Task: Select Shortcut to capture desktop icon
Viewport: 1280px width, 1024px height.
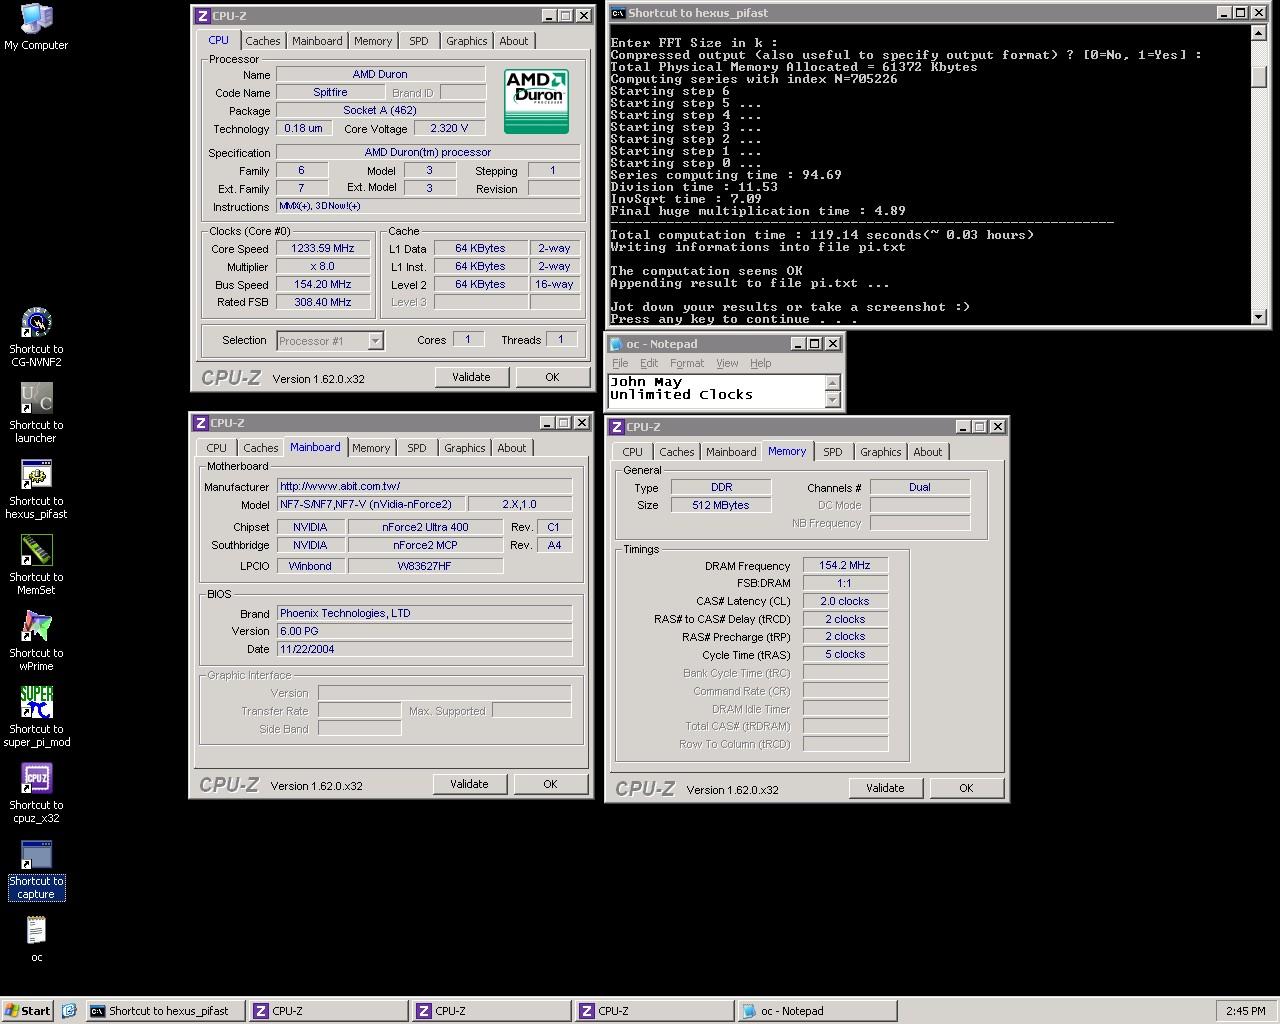Action: 36,869
